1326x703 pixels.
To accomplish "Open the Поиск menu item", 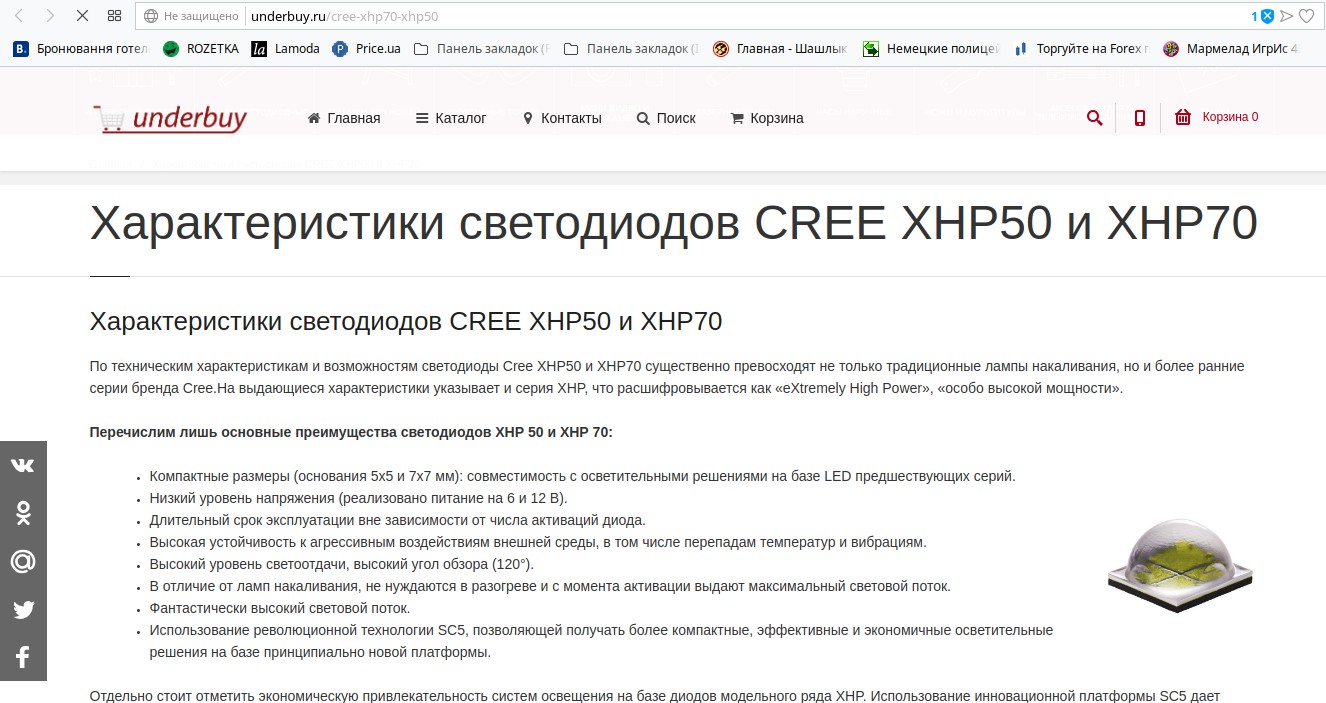I will [666, 118].
